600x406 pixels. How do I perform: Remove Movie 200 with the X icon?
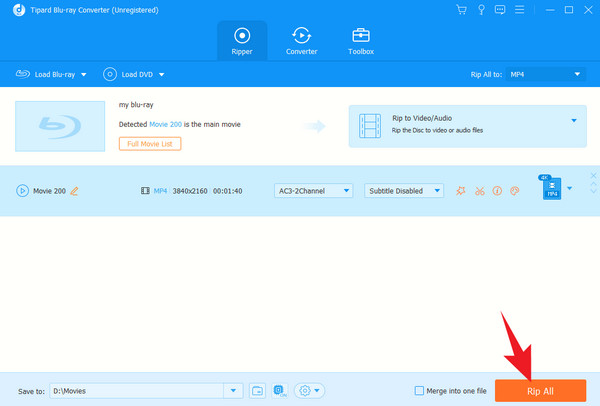(593, 175)
